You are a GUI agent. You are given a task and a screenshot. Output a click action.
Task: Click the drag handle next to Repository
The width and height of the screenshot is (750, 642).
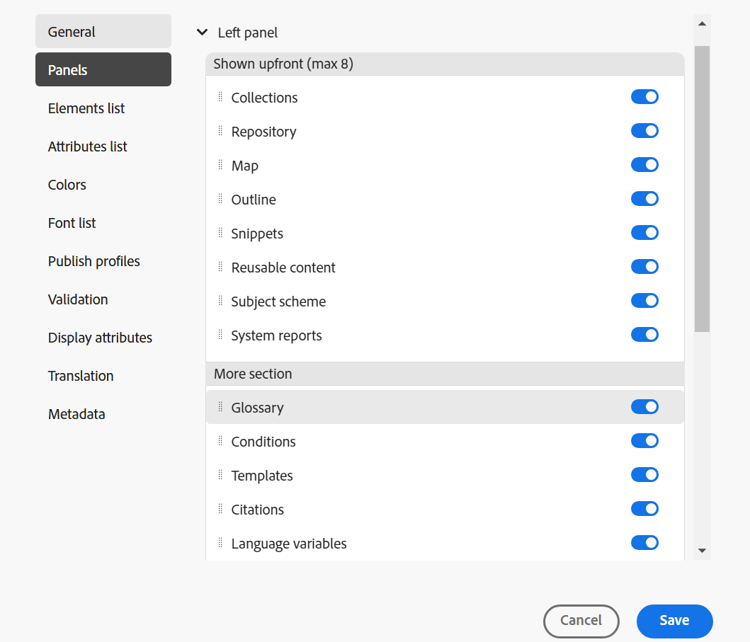click(x=221, y=131)
